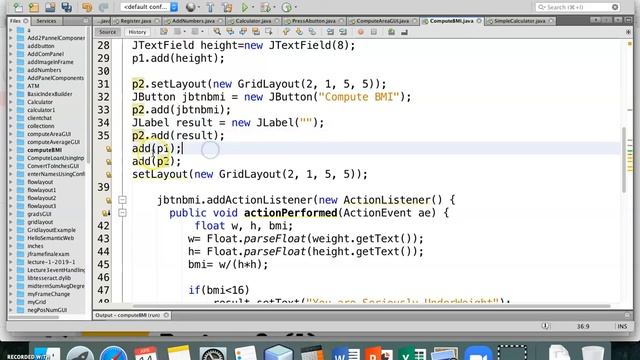Screen dimensions: 640x360
Task: Open Microsoft Word from the Dock
Action: click(345, 353)
